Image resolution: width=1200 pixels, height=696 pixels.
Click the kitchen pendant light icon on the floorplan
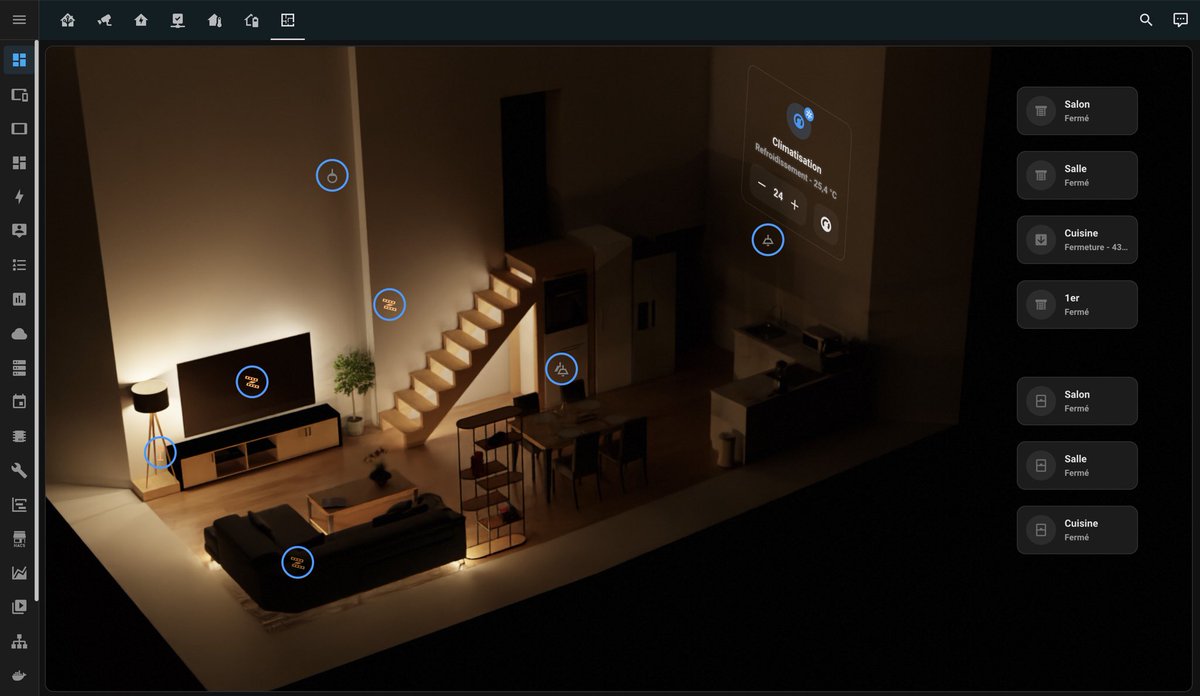(x=767, y=239)
